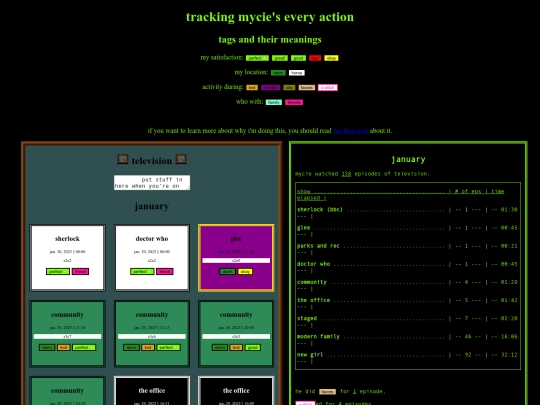
Task: Click the favors tag in stats summary sentence
Action: (328, 392)
